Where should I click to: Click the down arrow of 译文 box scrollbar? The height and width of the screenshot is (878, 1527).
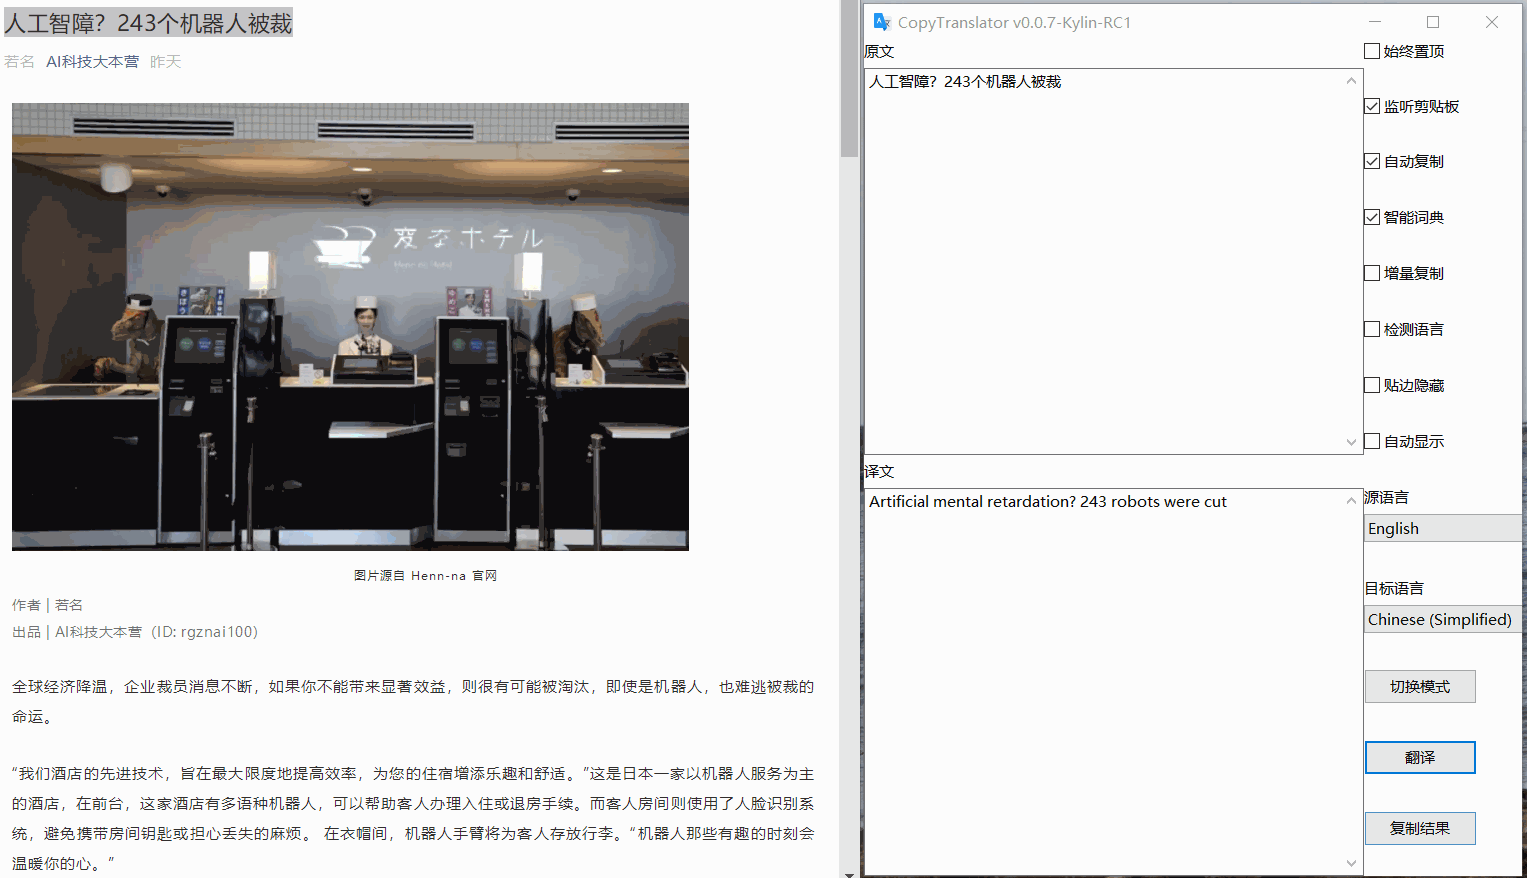pos(1352,863)
